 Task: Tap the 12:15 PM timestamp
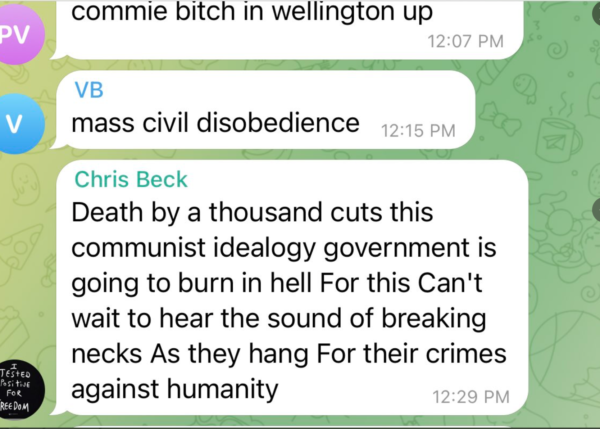tap(418, 131)
